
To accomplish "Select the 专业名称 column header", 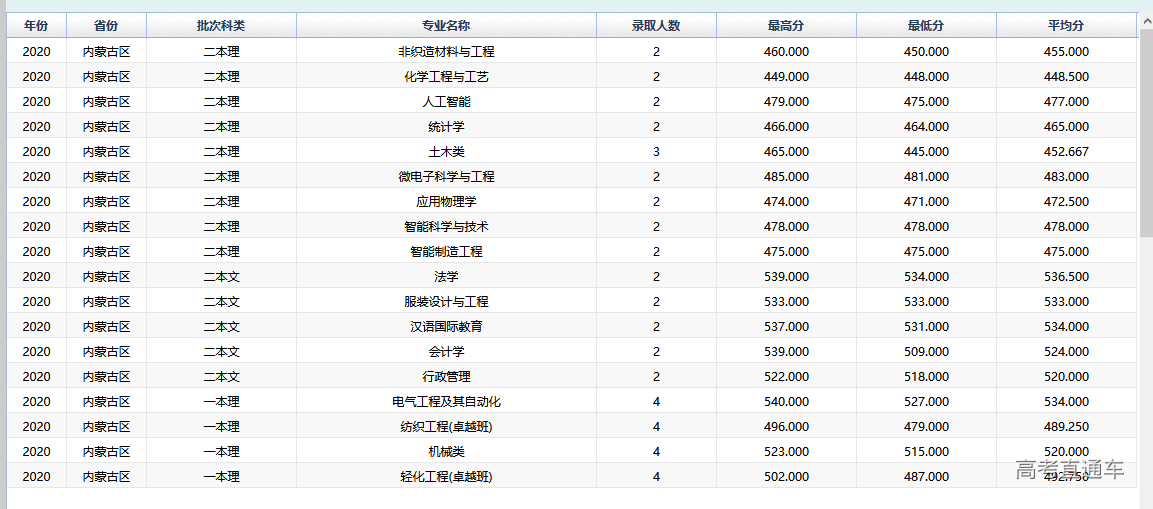I will [x=446, y=26].
